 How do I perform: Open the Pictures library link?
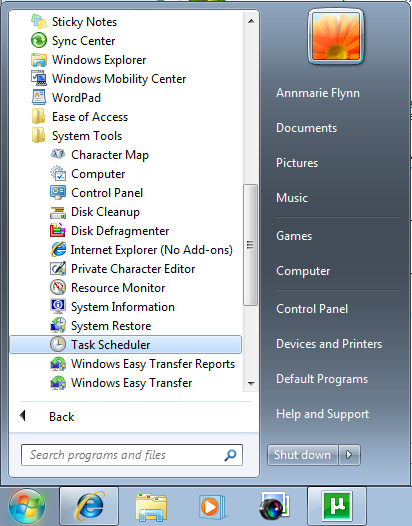pyautogui.click(x=297, y=163)
